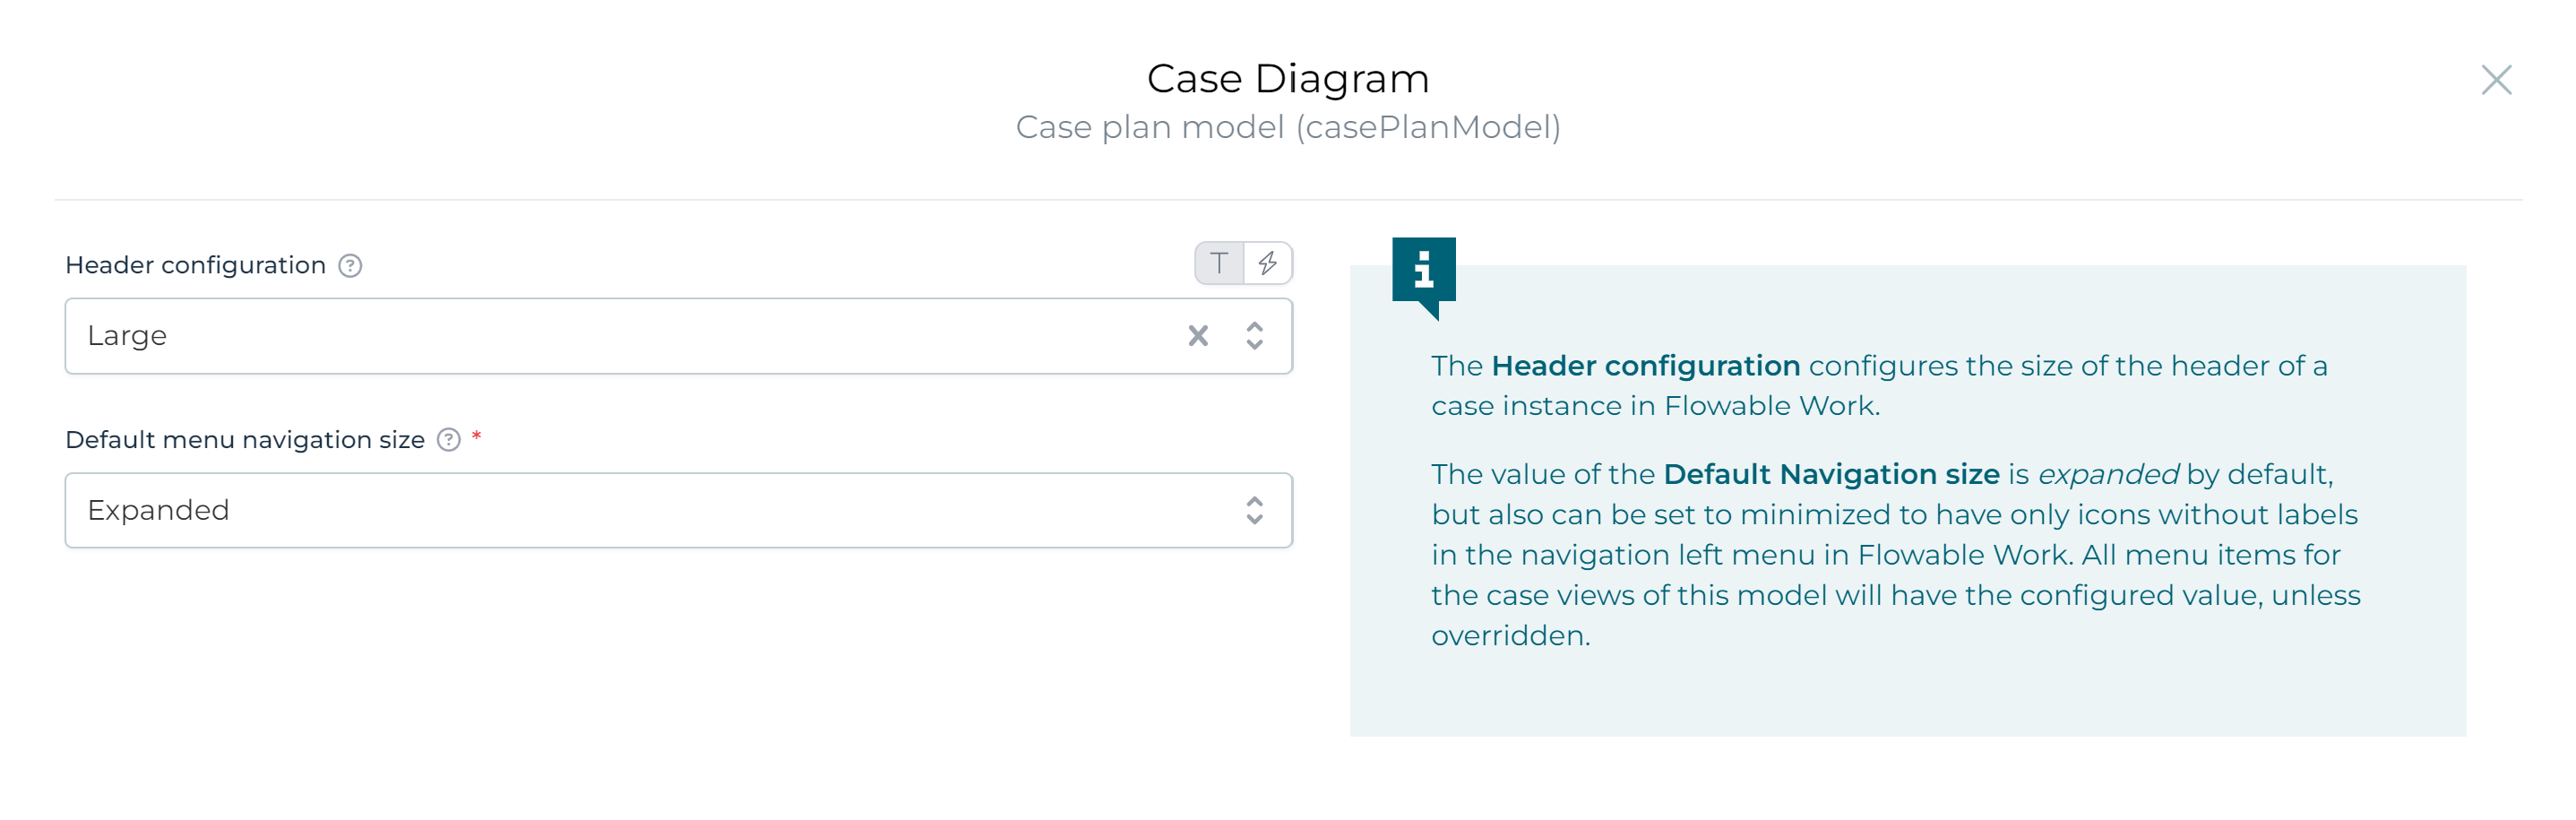Click inside the Large selection field
The image size is (2576, 820).
(600, 336)
